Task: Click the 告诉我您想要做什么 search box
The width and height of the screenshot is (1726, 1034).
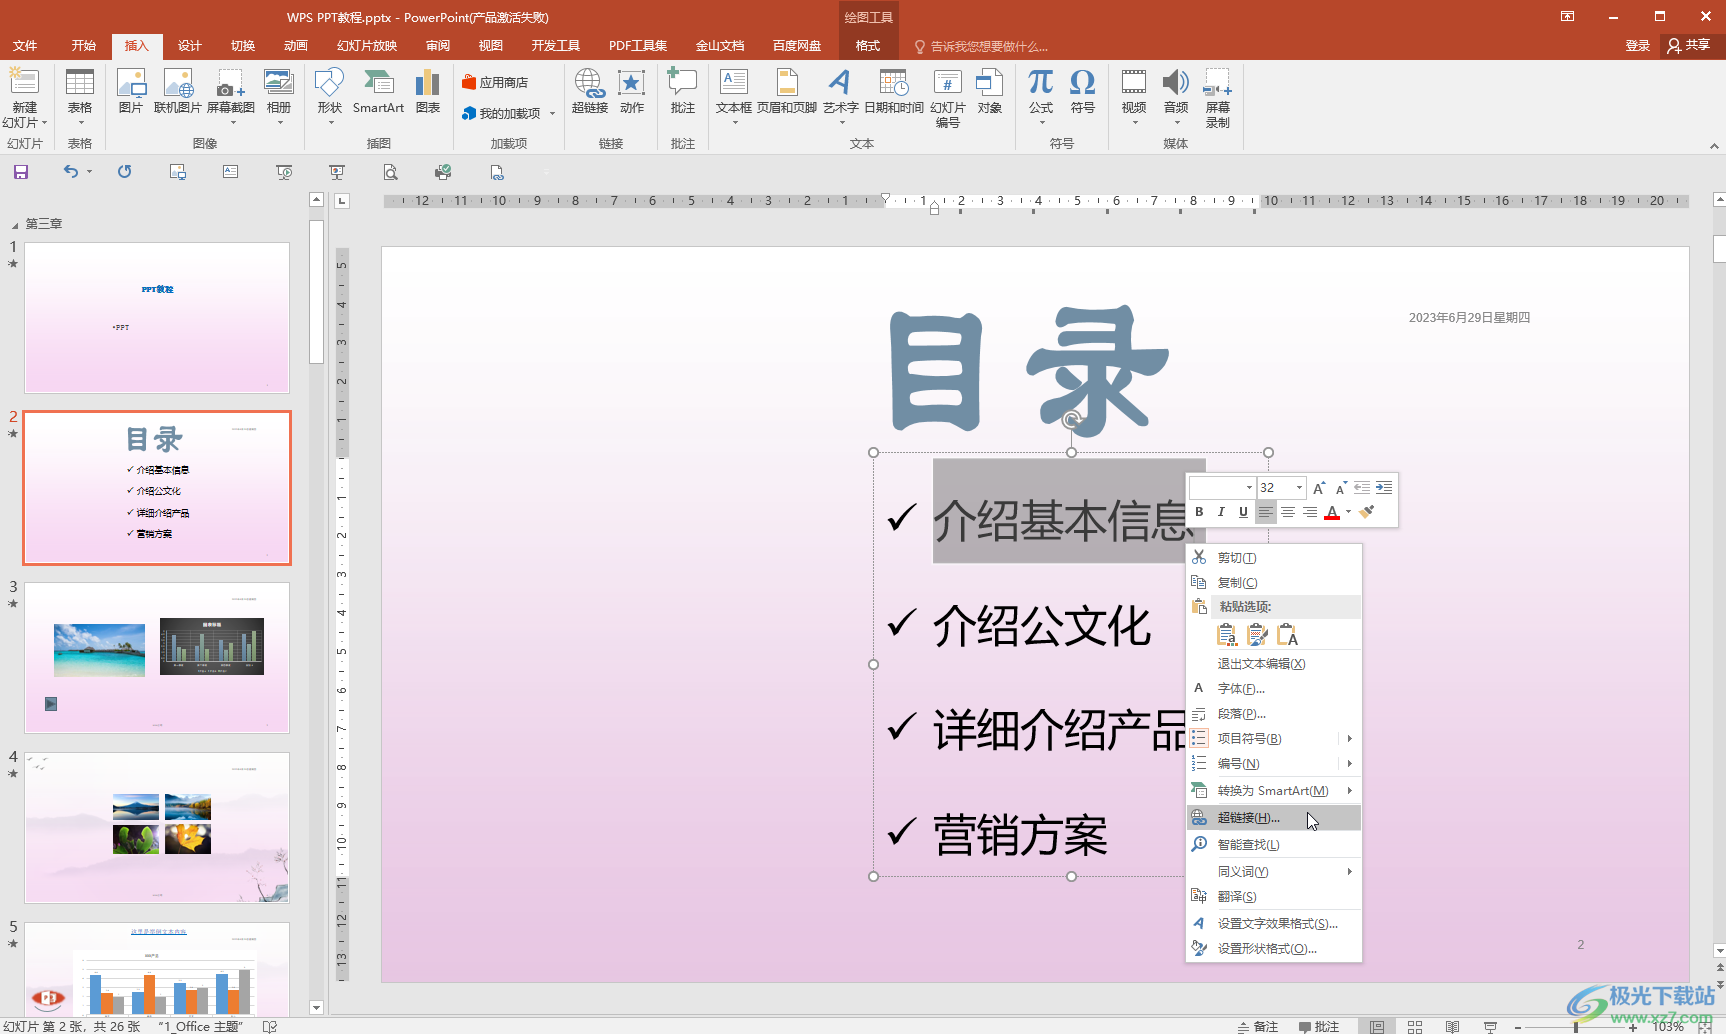Action: pos(981,47)
